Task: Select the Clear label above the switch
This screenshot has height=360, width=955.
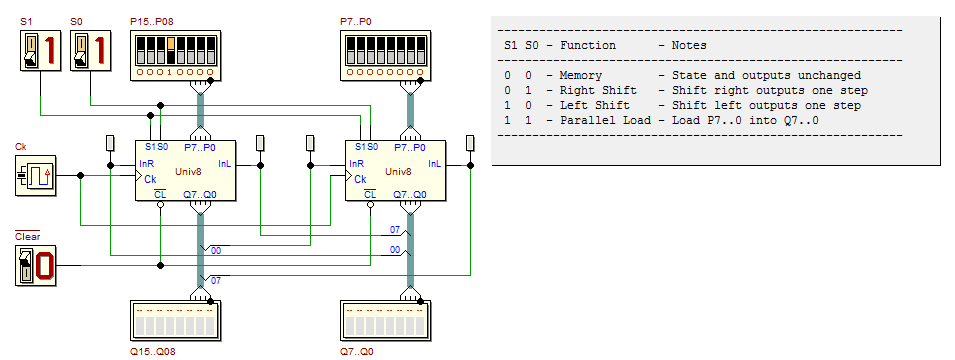Action: (27, 236)
